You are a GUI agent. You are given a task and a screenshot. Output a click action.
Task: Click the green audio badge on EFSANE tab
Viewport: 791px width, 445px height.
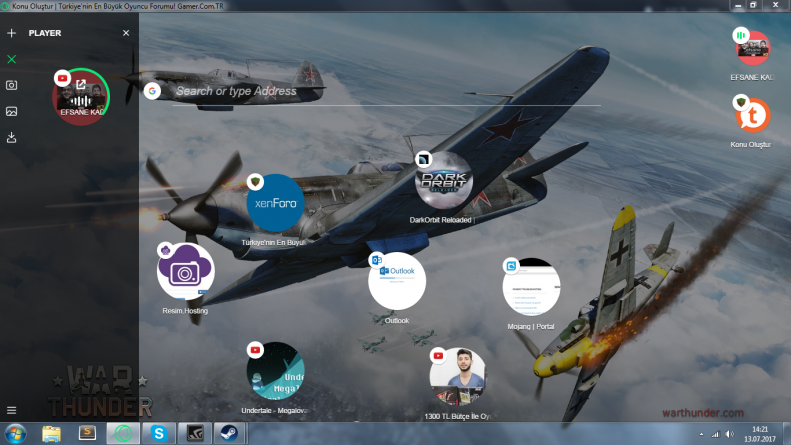pos(741,35)
